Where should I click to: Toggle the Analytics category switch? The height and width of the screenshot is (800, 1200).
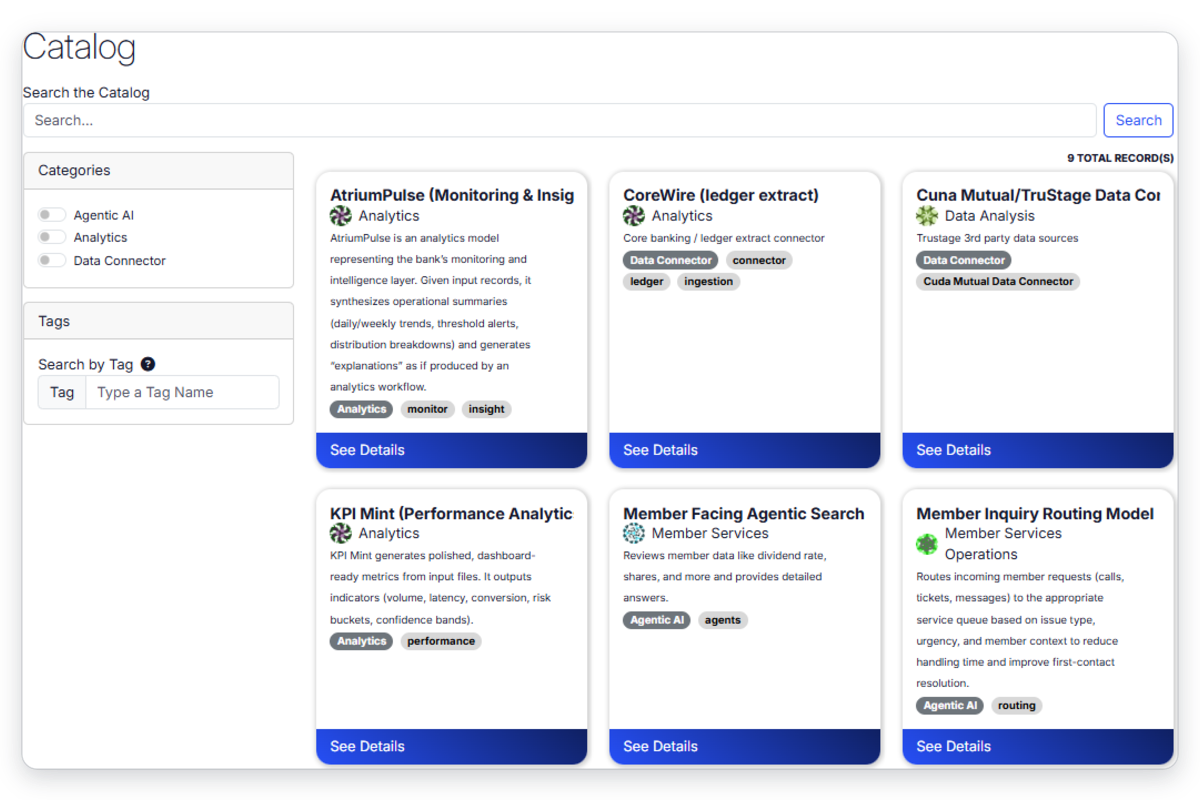pos(52,237)
